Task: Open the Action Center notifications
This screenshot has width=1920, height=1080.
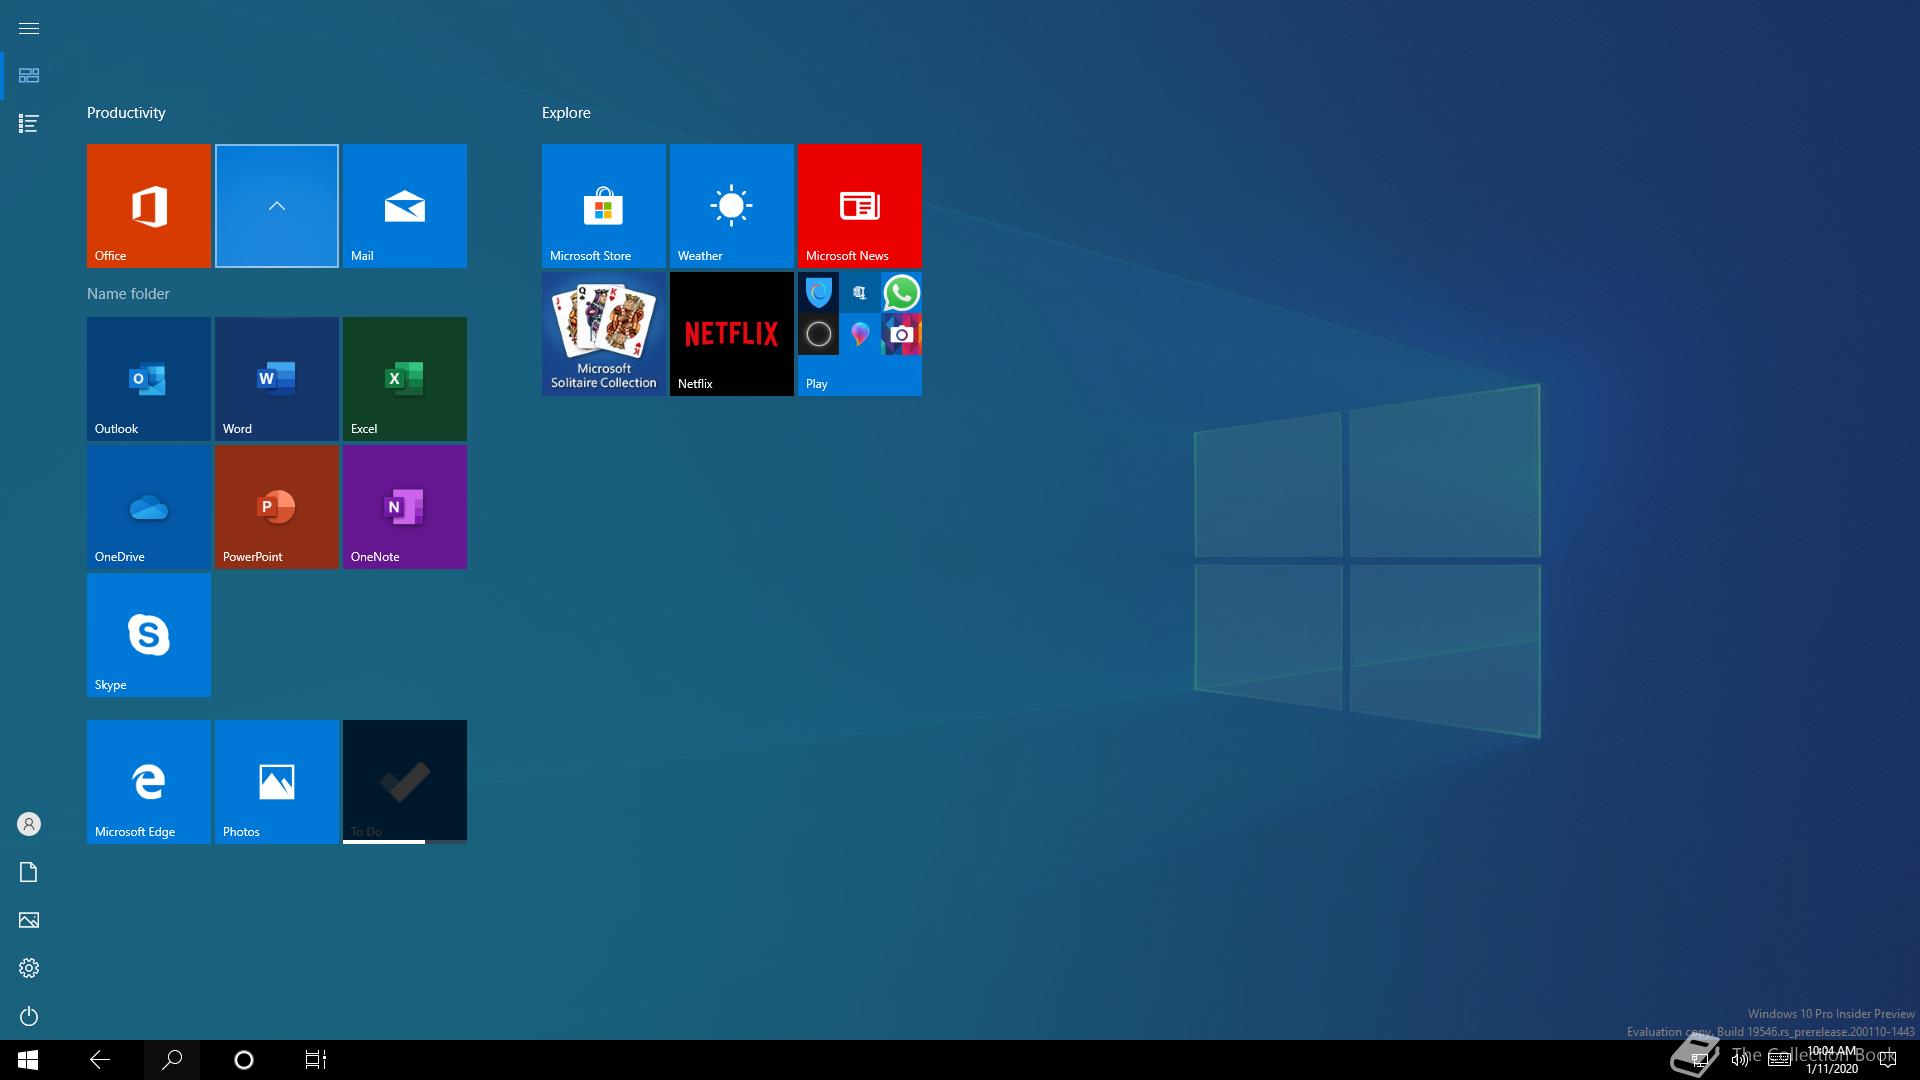Action: coord(1888,1060)
